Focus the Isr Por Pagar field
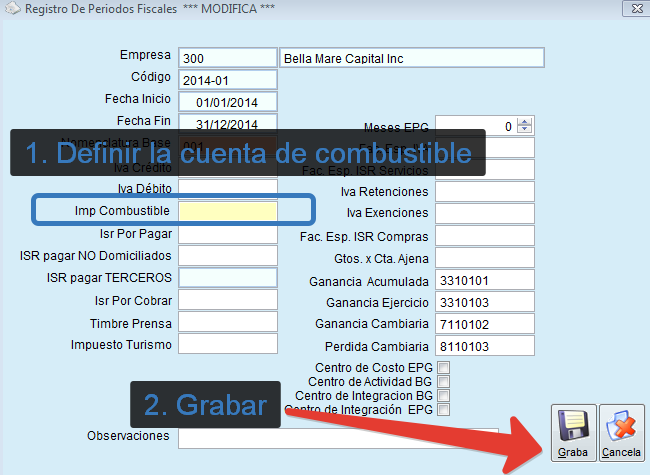 click(x=227, y=233)
